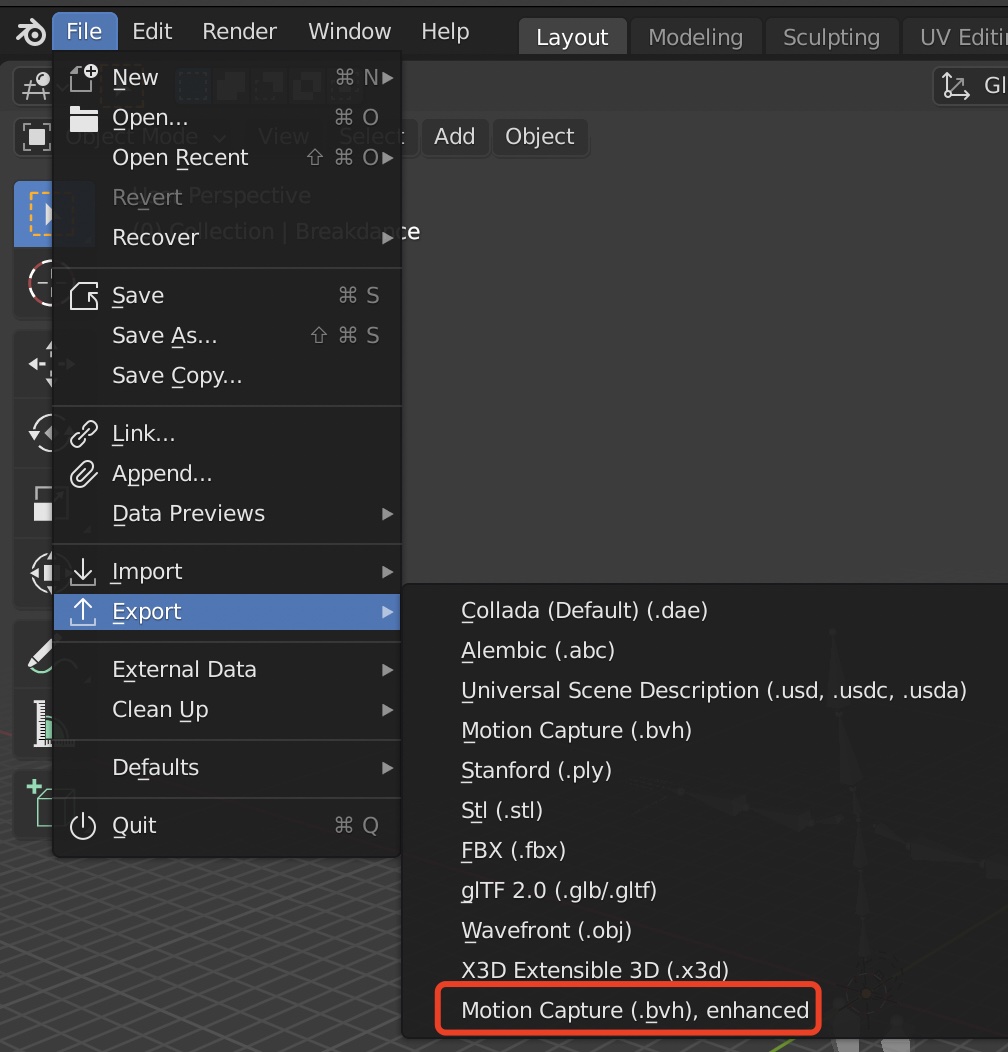
Task: Choose Save from the File menu
Action: (228, 296)
